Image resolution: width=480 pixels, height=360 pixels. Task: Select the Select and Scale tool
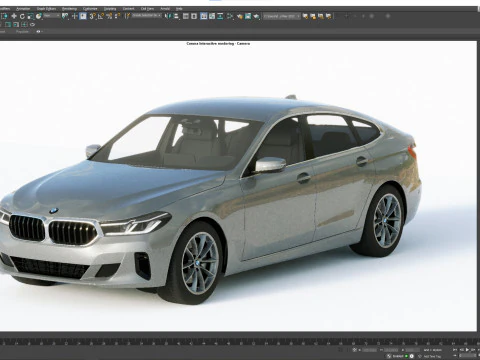[30, 16]
